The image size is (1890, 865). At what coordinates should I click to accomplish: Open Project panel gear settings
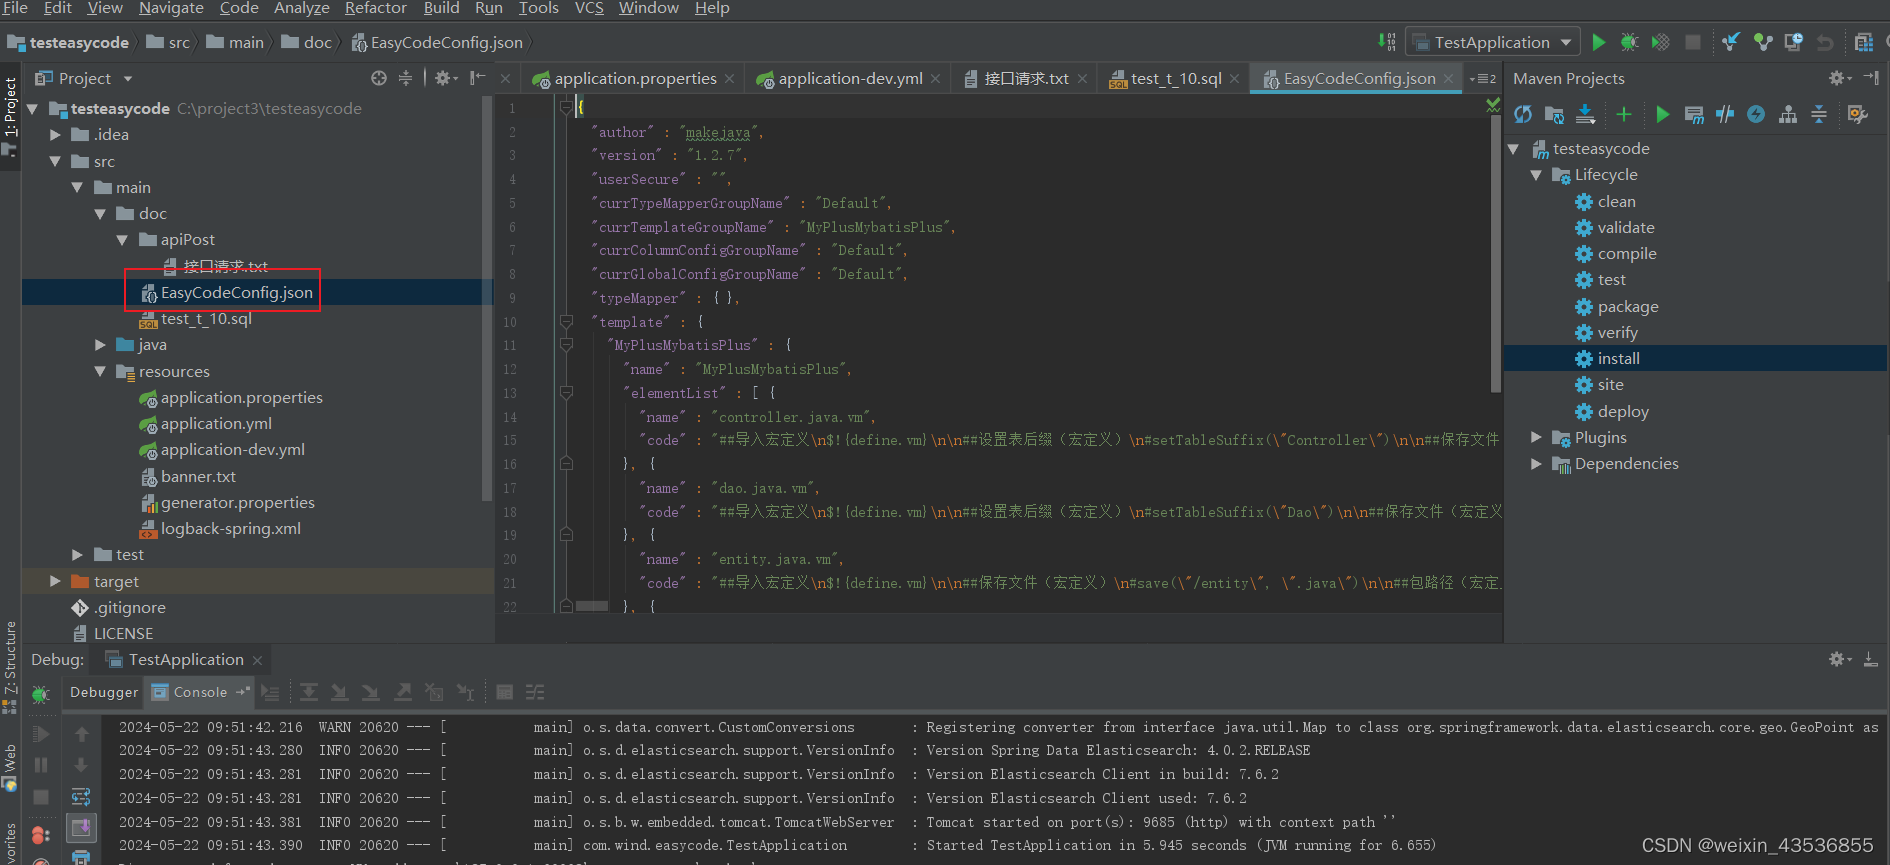click(445, 78)
